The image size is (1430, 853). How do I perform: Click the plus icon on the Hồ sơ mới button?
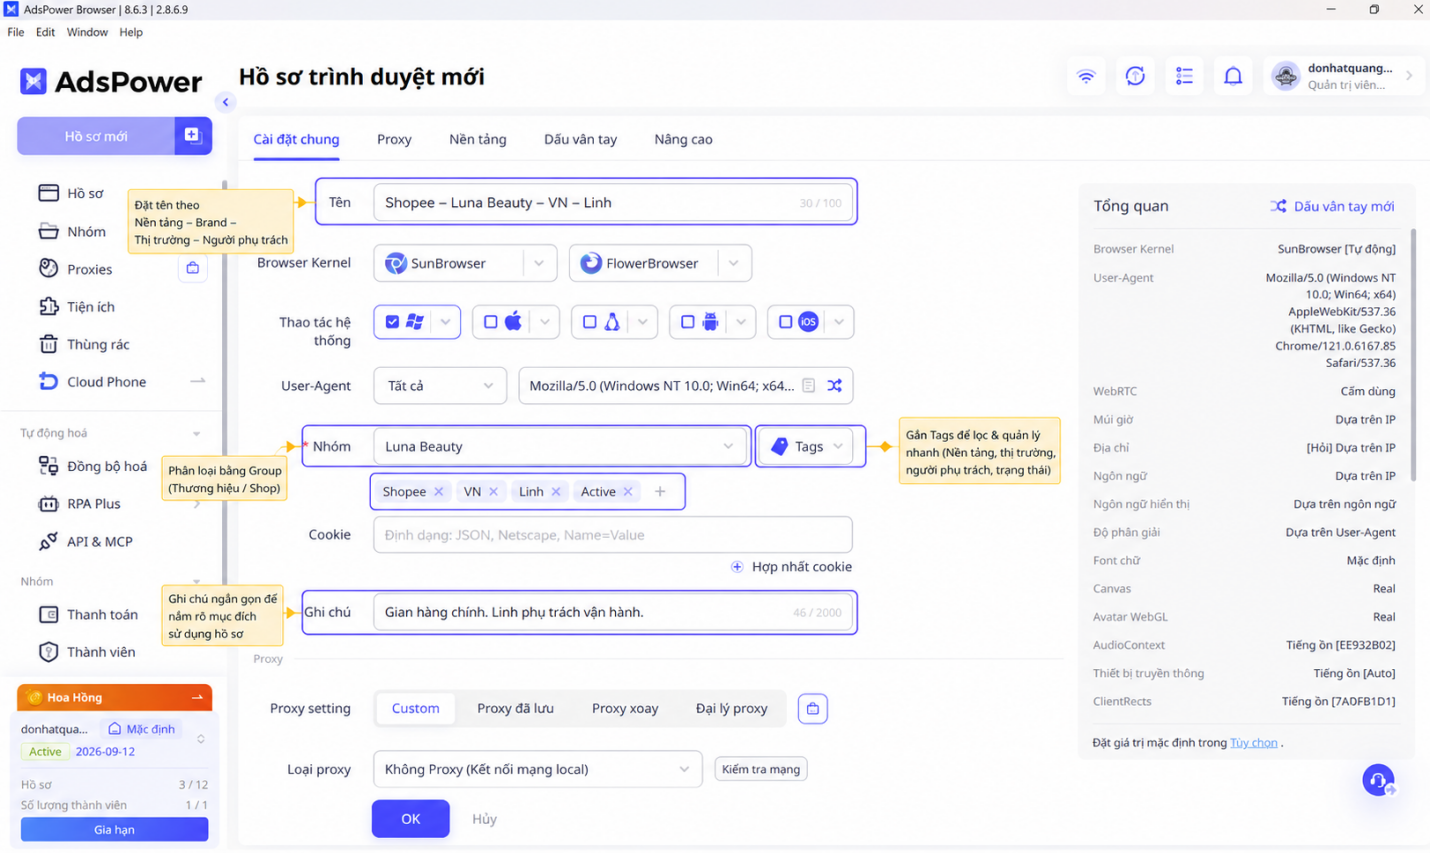point(193,136)
